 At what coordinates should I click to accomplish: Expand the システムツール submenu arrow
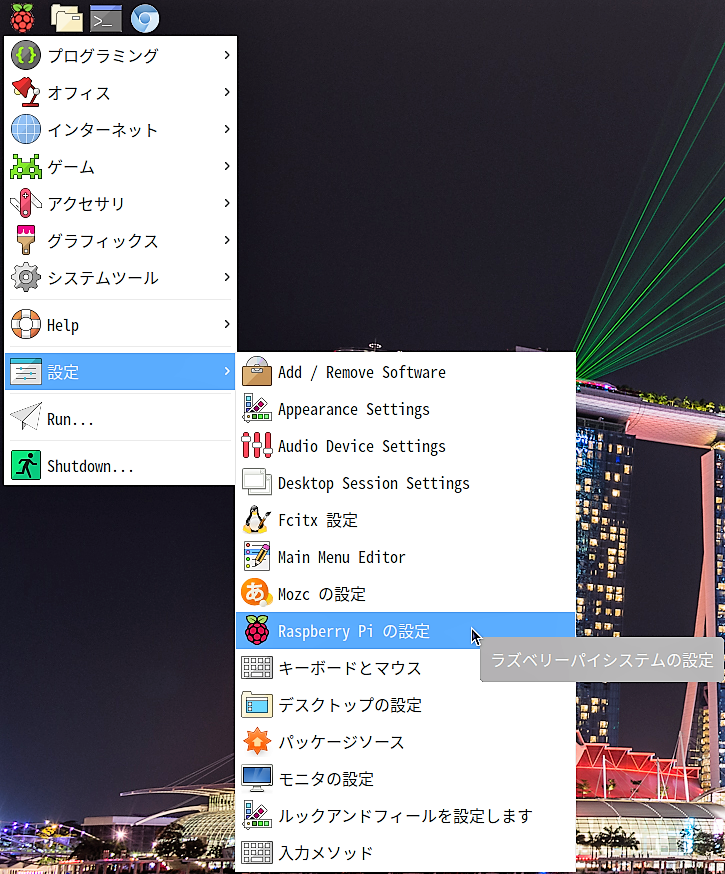click(226, 276)
